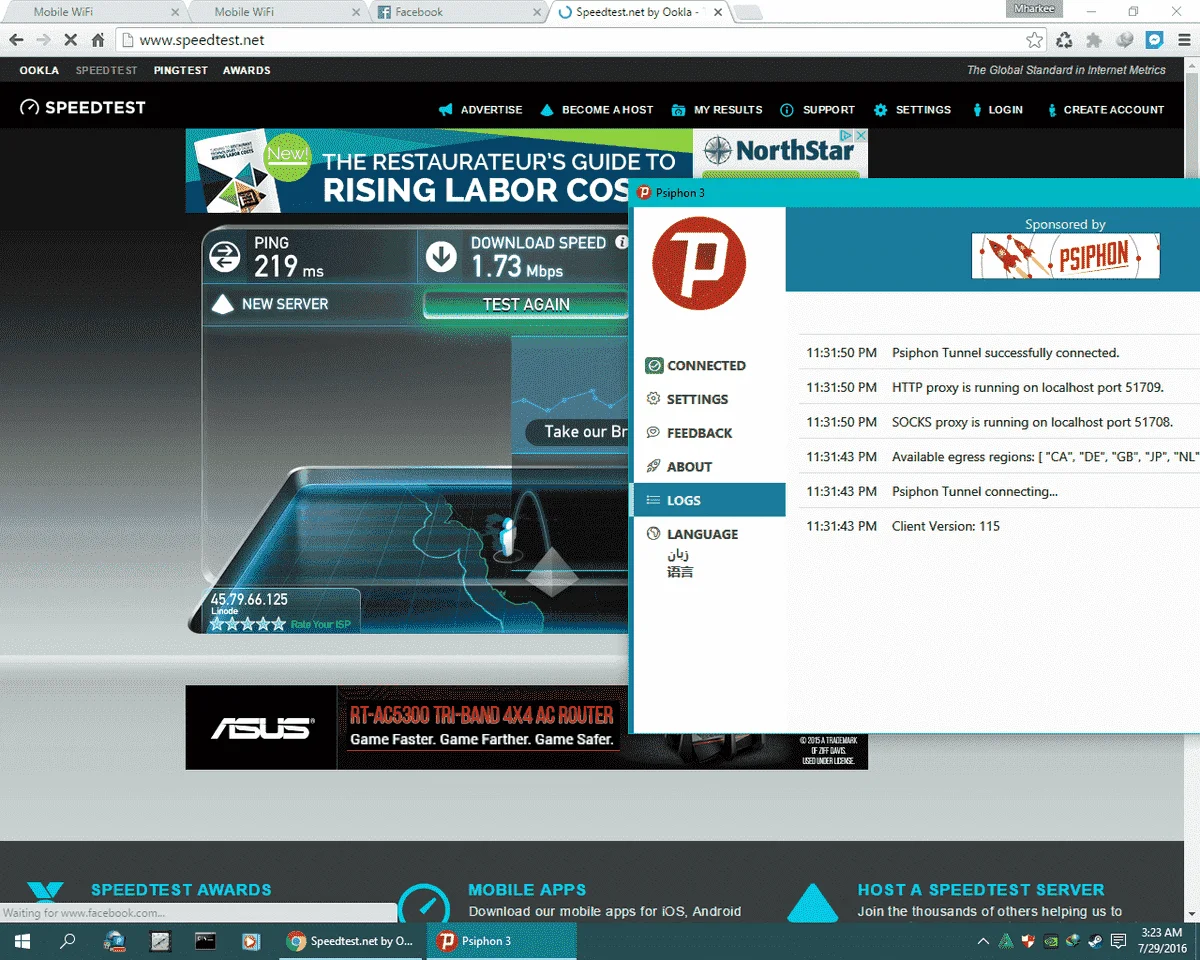1200x960 pixels.
Task: Open download speed info icon
Action: (621, 242)
